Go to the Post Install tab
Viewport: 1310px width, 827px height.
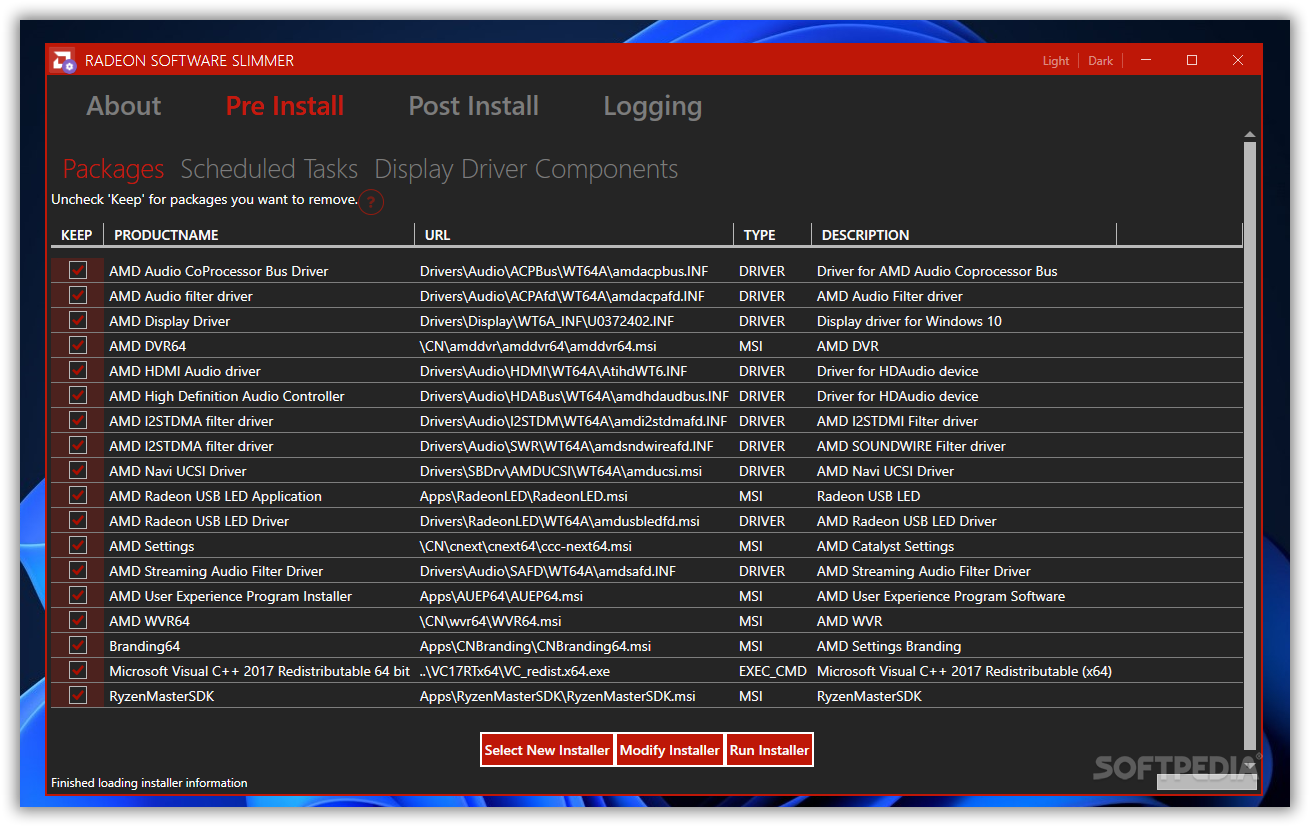[x=474, y=106]
